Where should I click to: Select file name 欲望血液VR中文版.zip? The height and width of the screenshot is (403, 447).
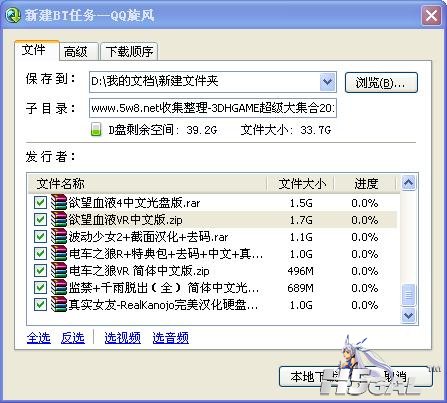[x=125, y=220]
